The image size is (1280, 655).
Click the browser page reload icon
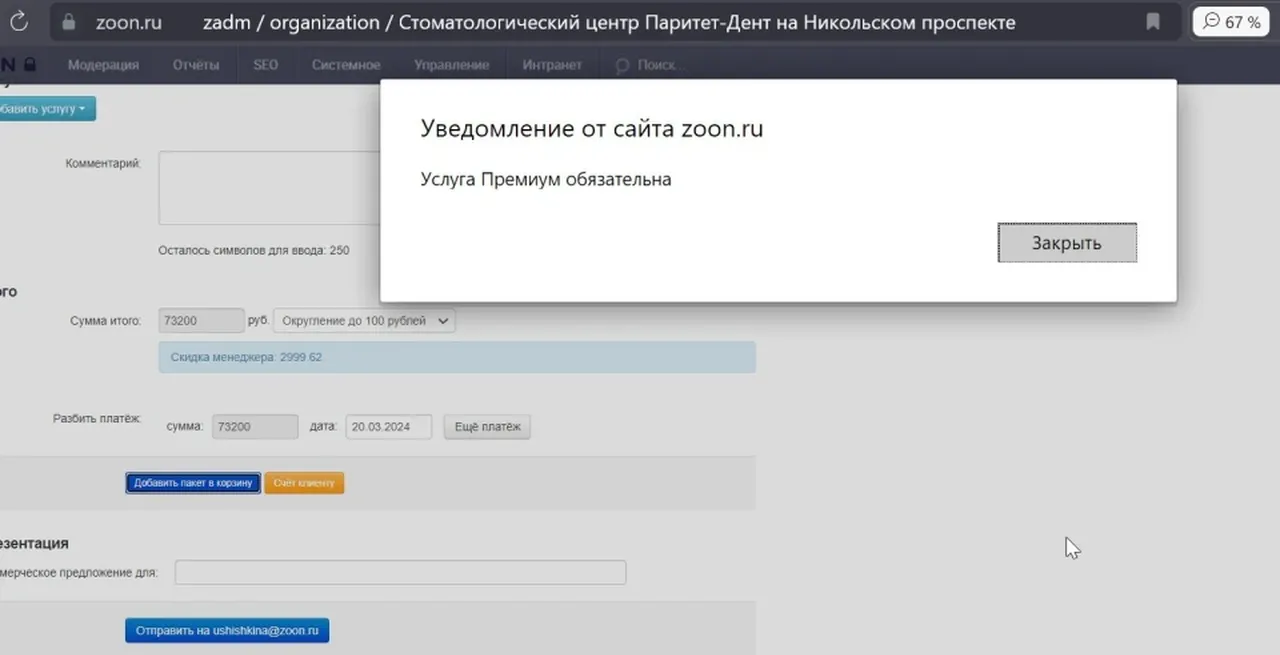[17, 21]
